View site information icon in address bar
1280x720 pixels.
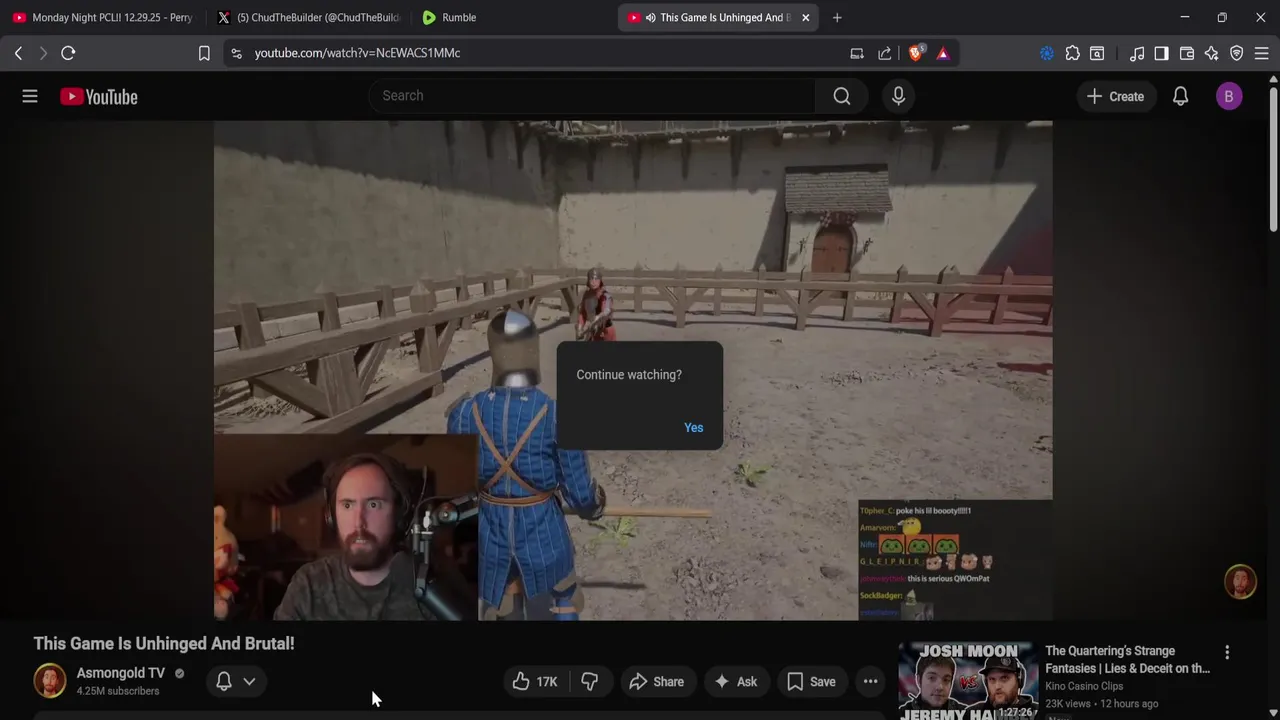[x=236, y=53]
